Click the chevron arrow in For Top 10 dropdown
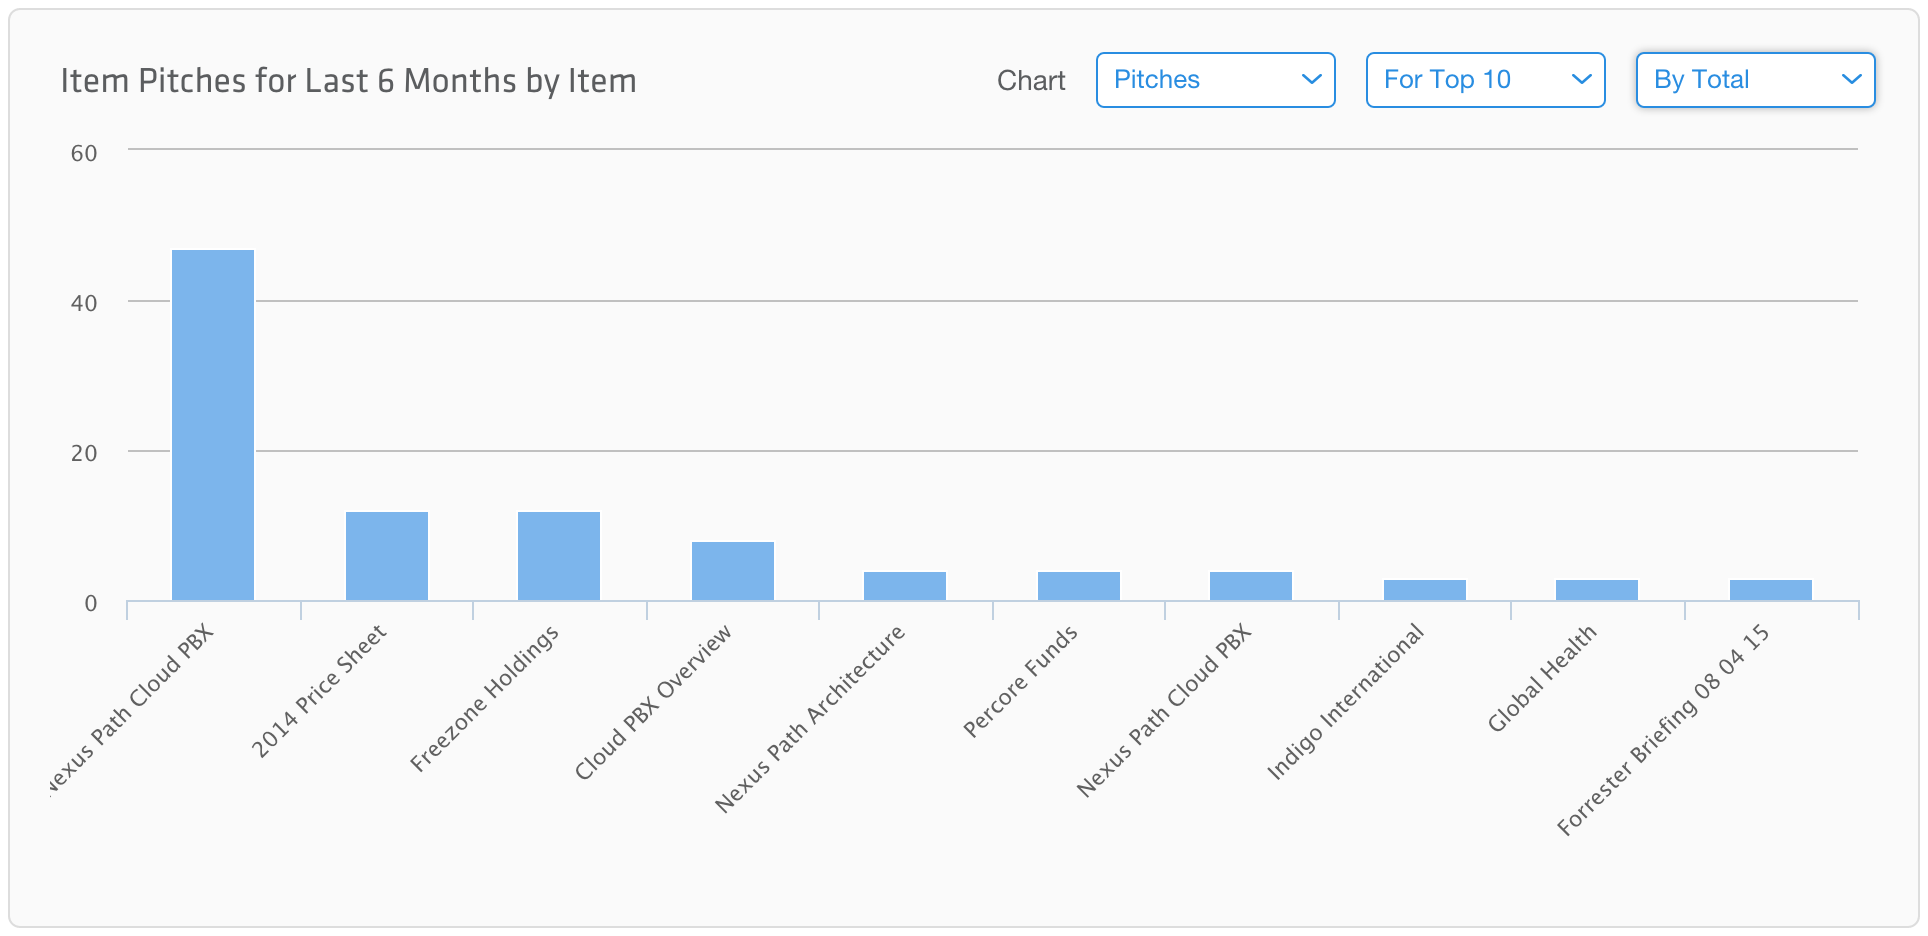This screenshot has height=936, width=1928. pyautogui.click(x=1582, y=80)
